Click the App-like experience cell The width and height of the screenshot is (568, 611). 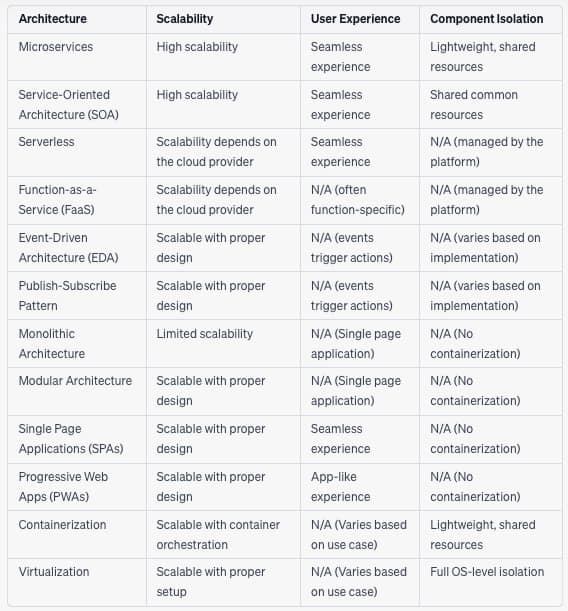(340, 486)
